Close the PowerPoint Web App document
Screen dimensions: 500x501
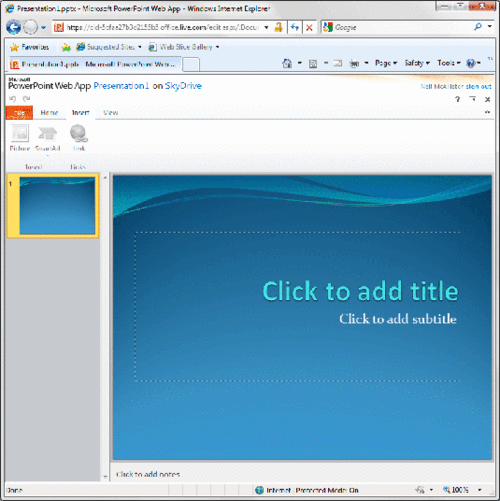[487, 99]
